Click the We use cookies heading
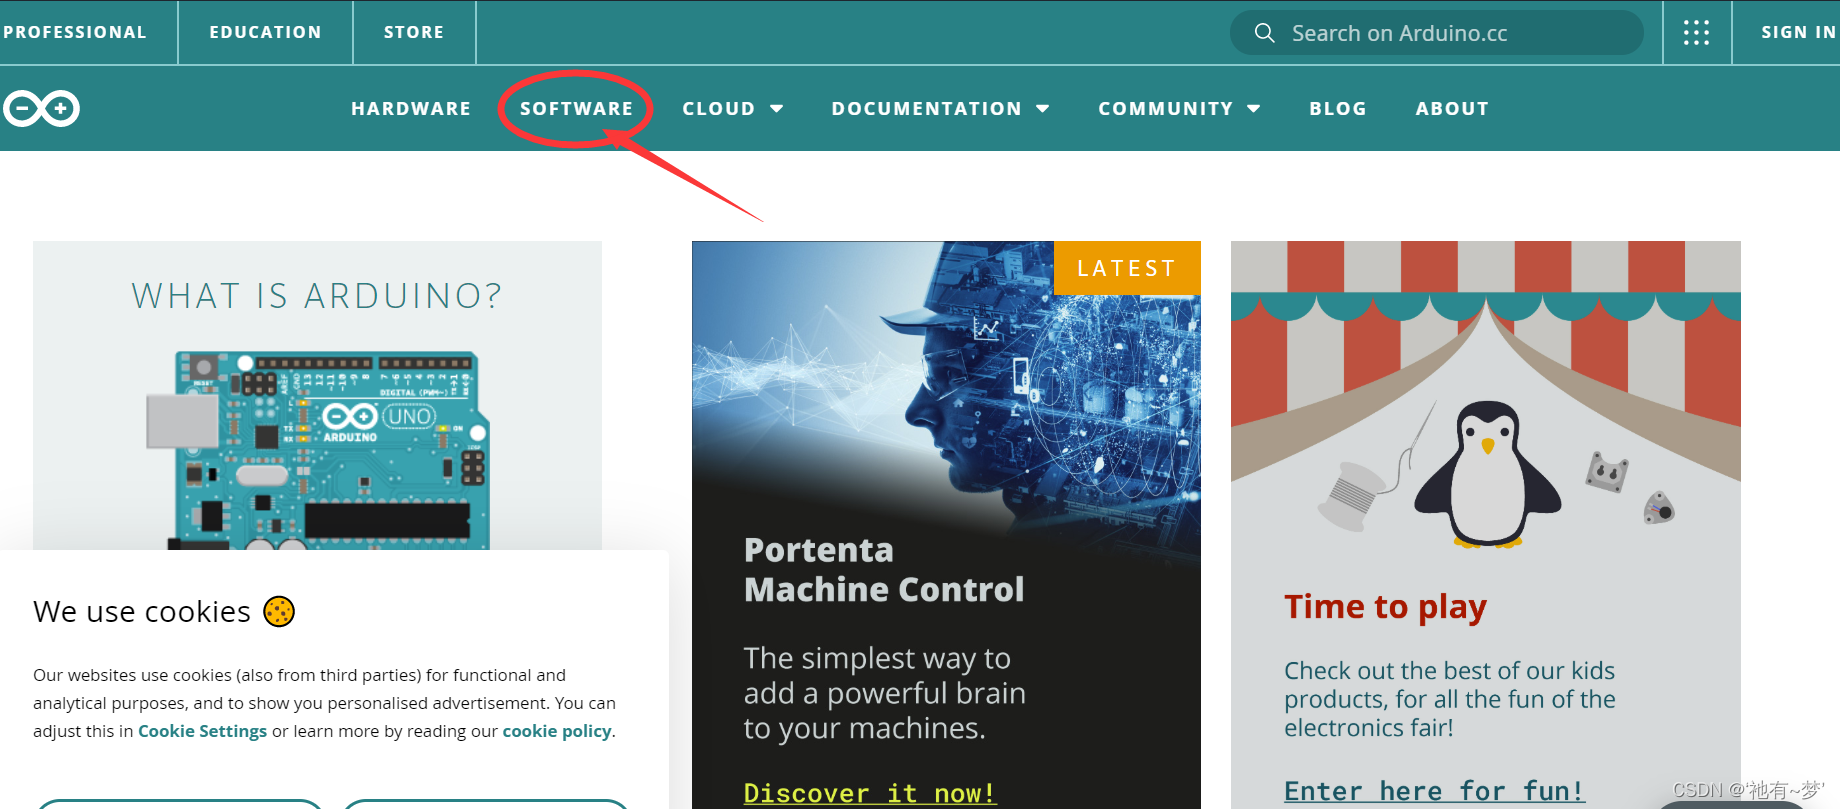This screenshot has width=1840, height=809. (142, 611)
